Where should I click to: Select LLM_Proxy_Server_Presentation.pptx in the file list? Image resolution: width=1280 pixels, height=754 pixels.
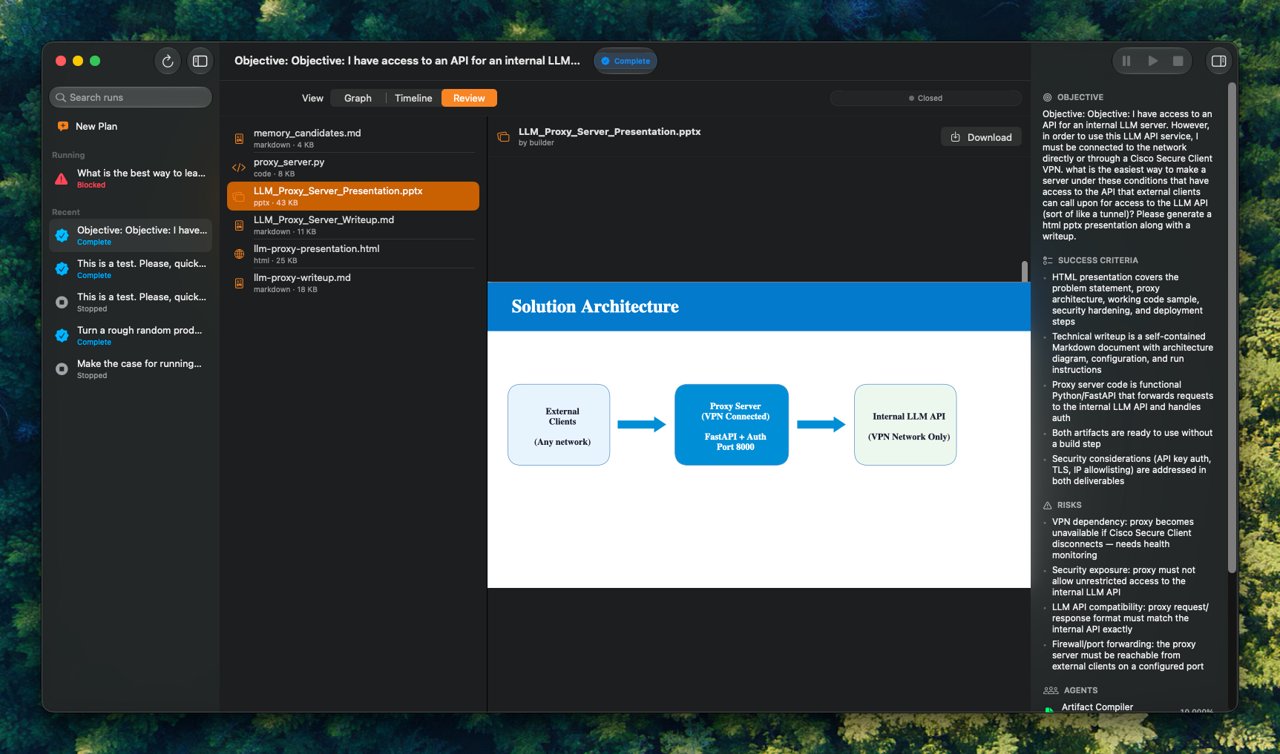(x=353, y=196)
